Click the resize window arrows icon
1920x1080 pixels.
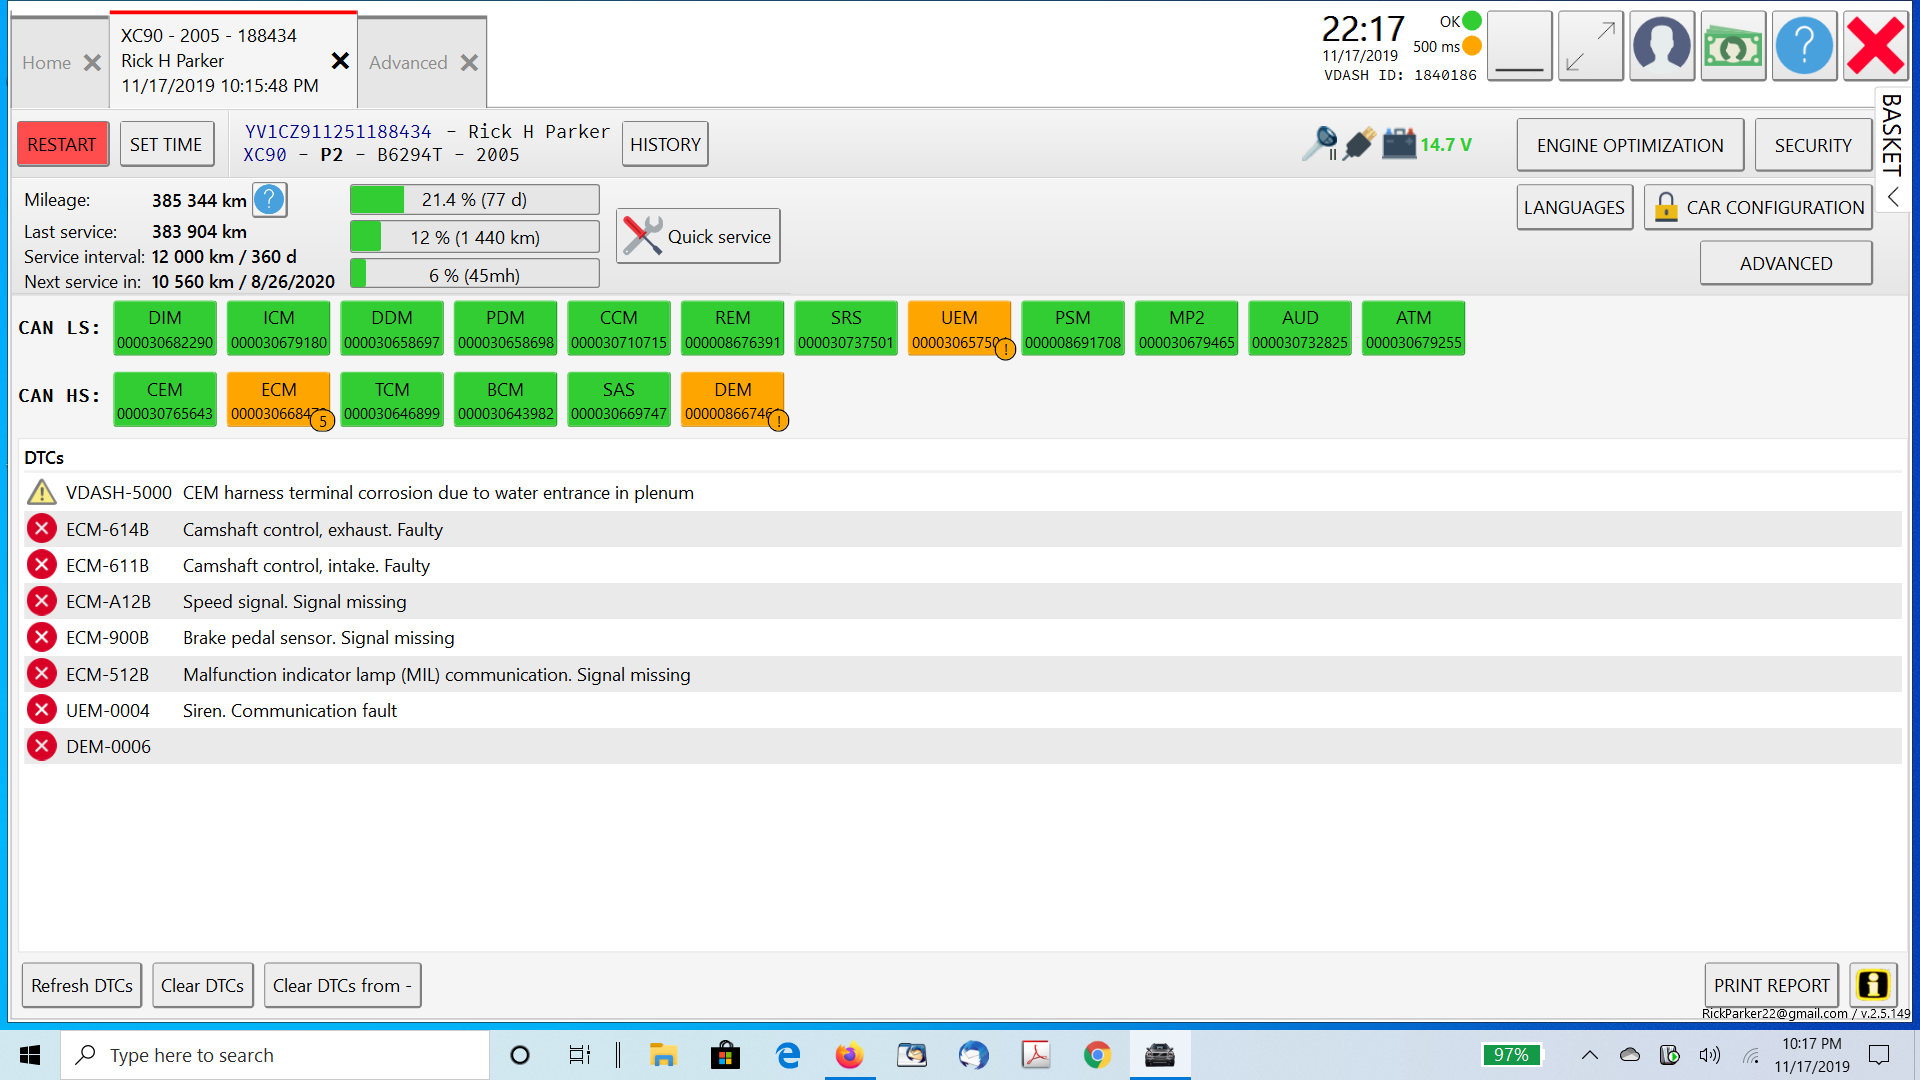pyautogui.click(x=1590, y=46)
